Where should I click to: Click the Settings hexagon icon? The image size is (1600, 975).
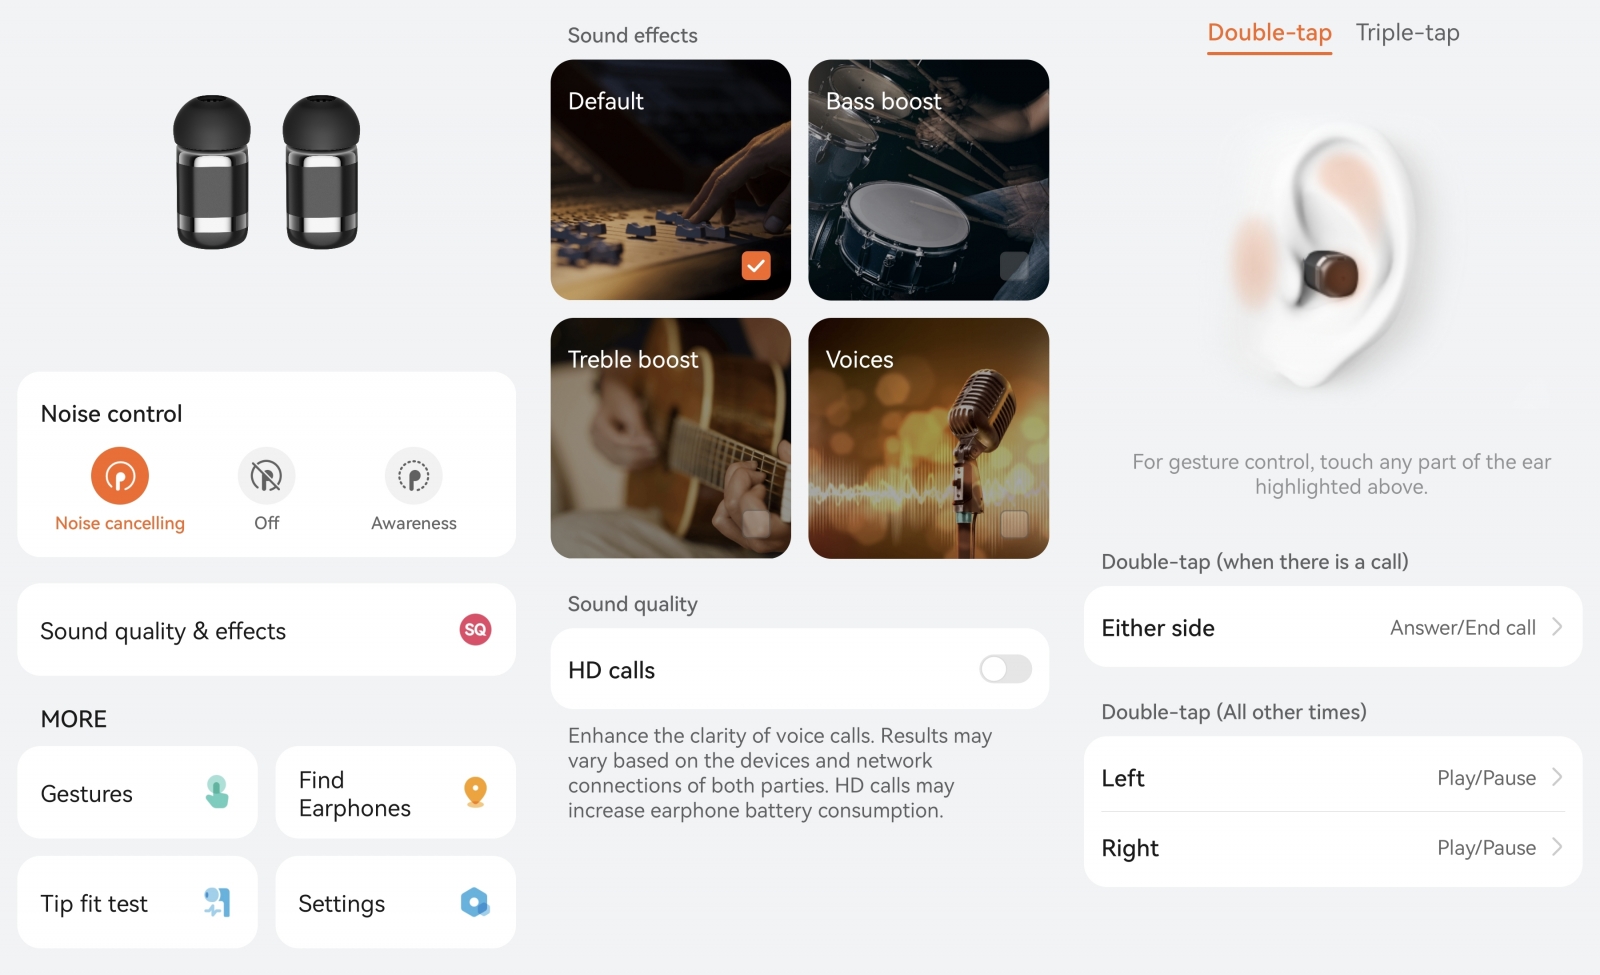click(475, 902)
